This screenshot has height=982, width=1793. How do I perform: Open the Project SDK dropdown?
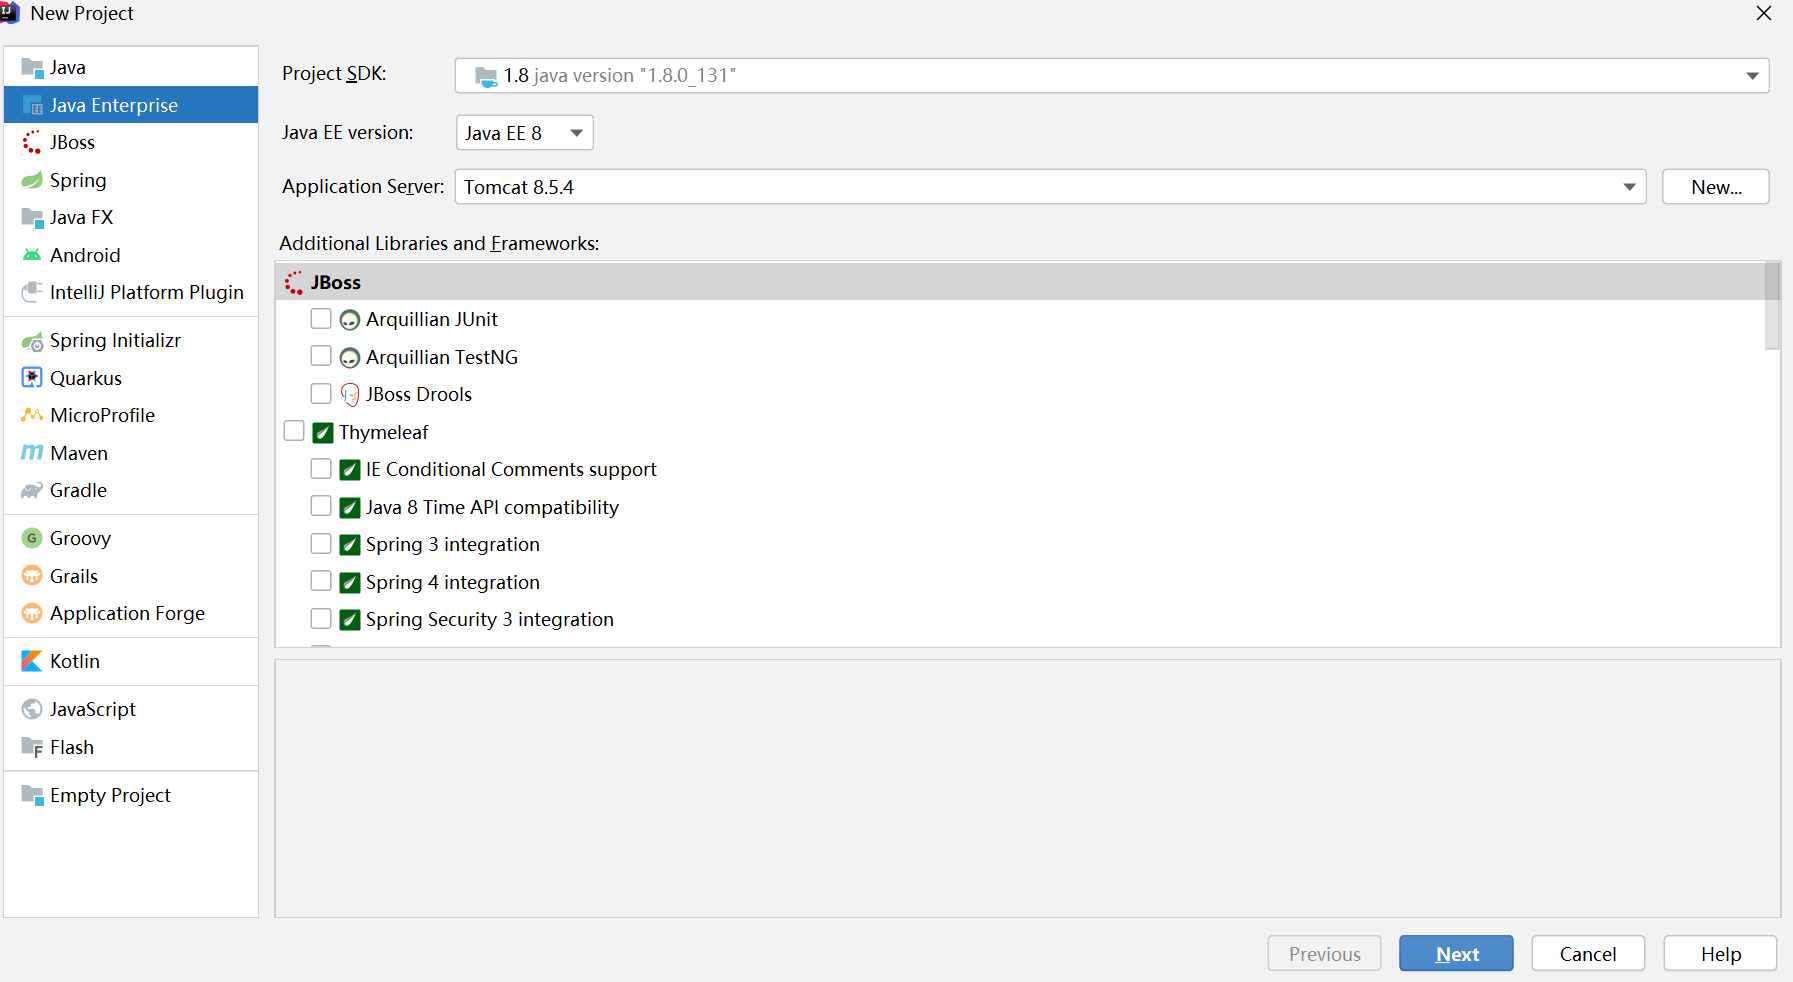point(1112,76)
